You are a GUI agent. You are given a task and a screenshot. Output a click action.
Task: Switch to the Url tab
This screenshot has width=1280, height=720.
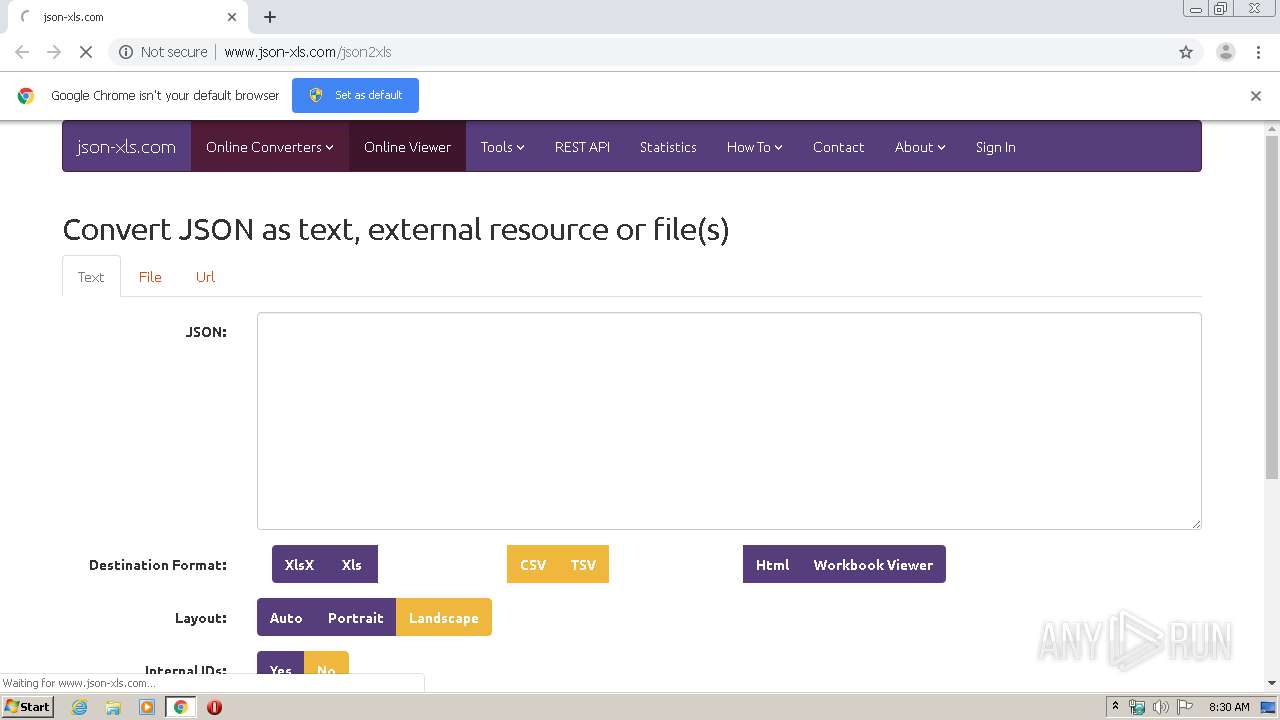coord(205,277)
